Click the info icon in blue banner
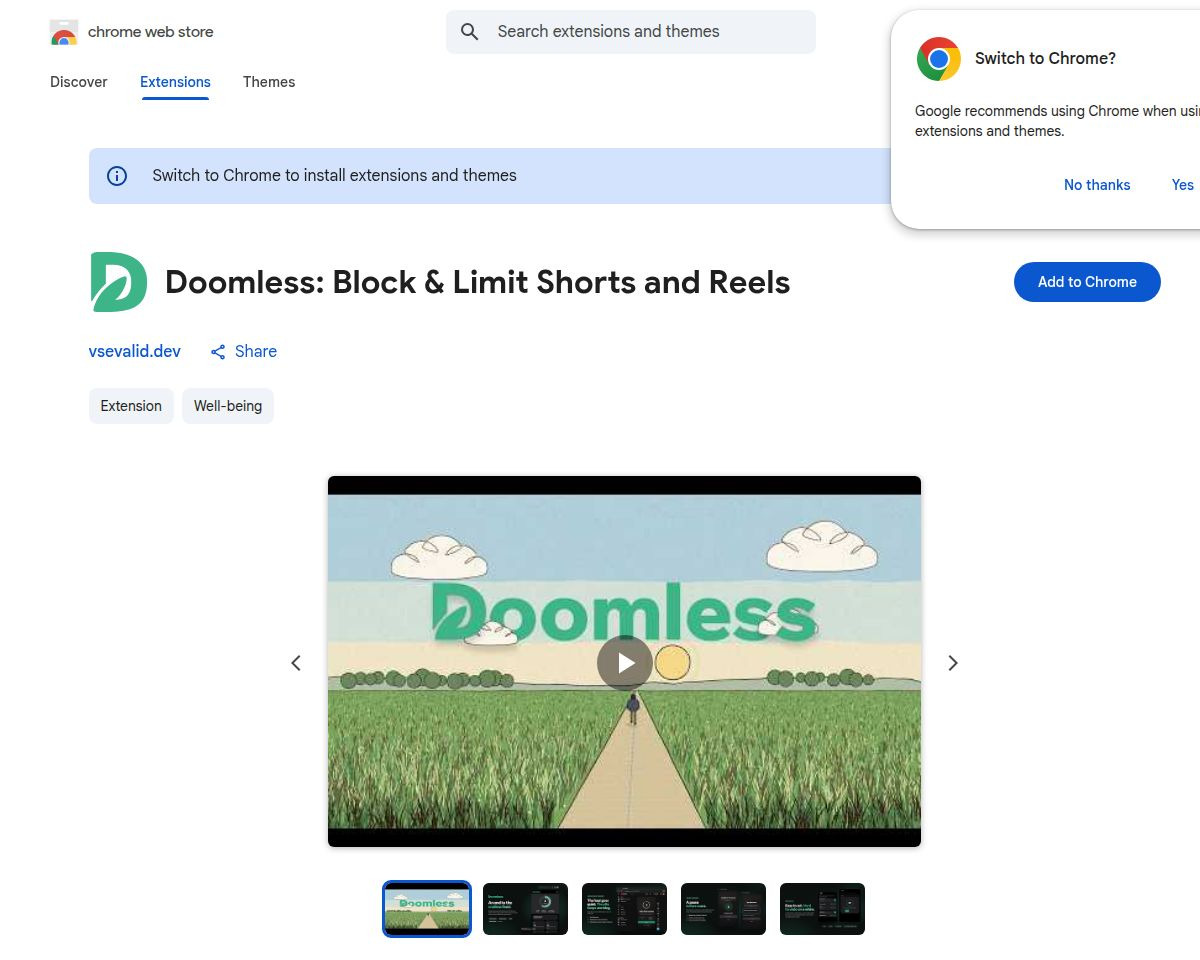The height and width of the screenshot is (960, 1200). tap(117, 176)
